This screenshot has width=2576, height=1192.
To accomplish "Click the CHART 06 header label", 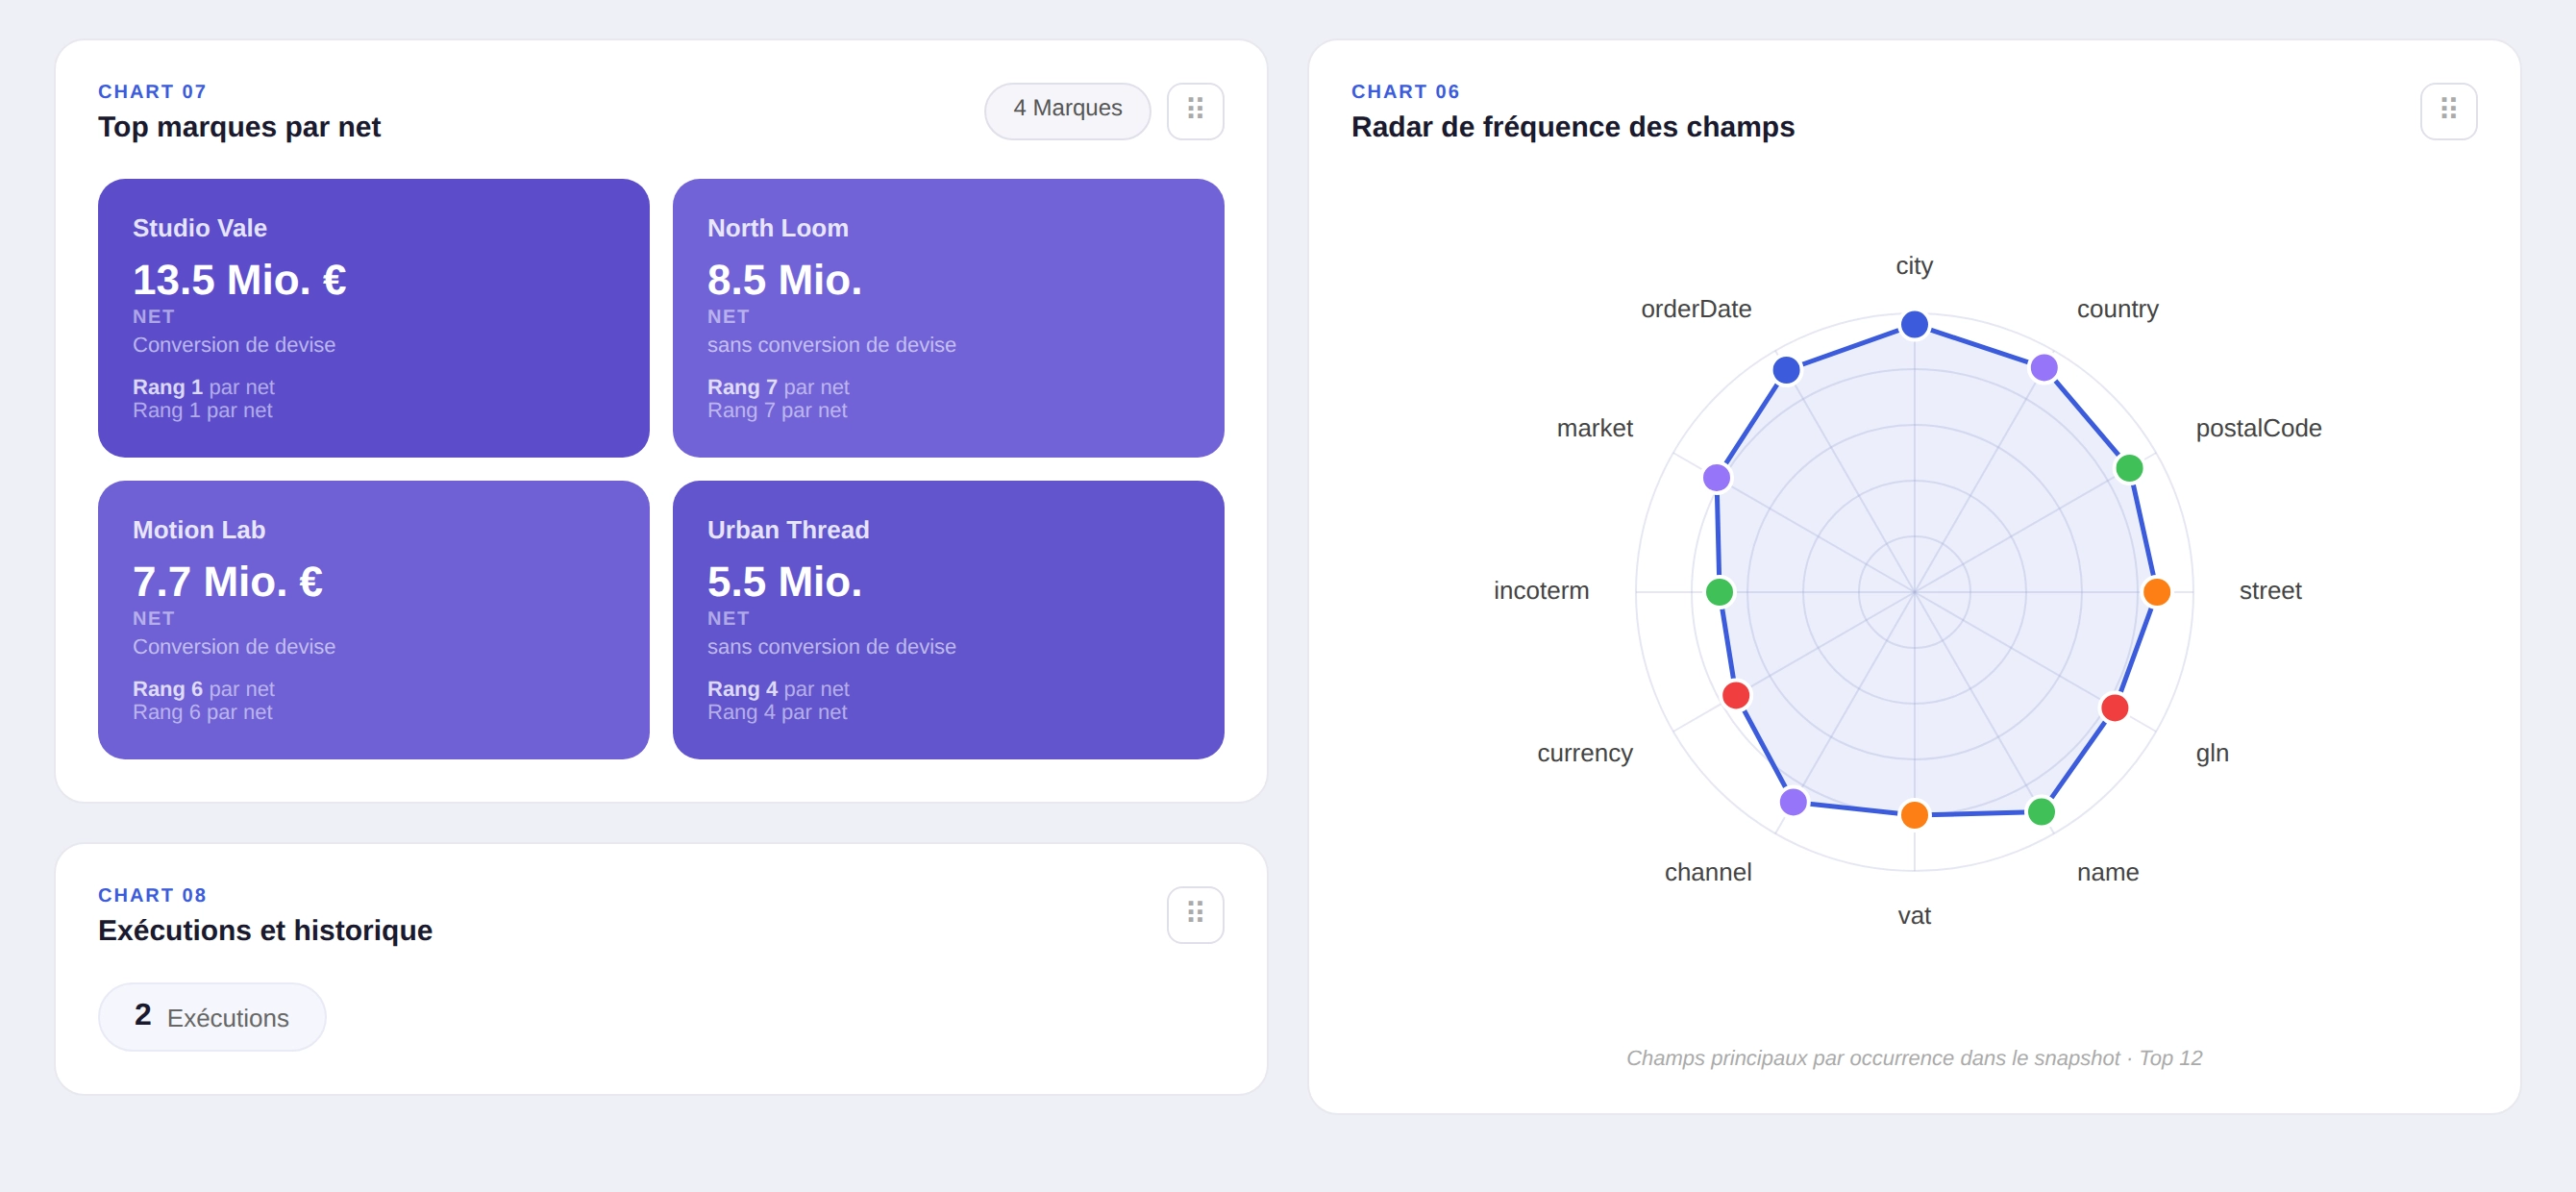I will [x=1405, y=91].
